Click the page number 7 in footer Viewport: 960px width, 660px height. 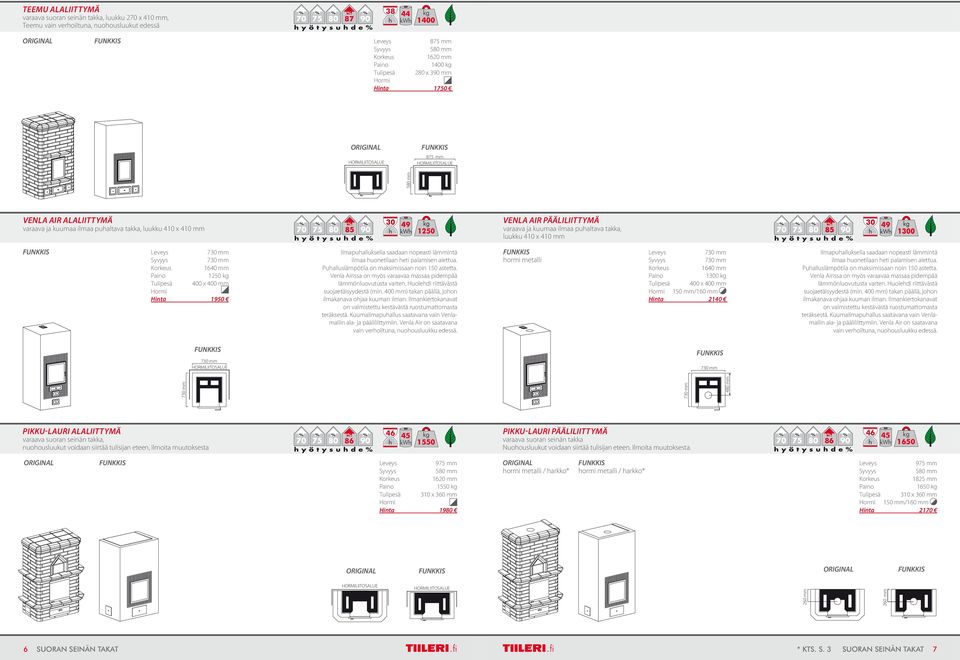pyautogui.click(x=934, y=649)
